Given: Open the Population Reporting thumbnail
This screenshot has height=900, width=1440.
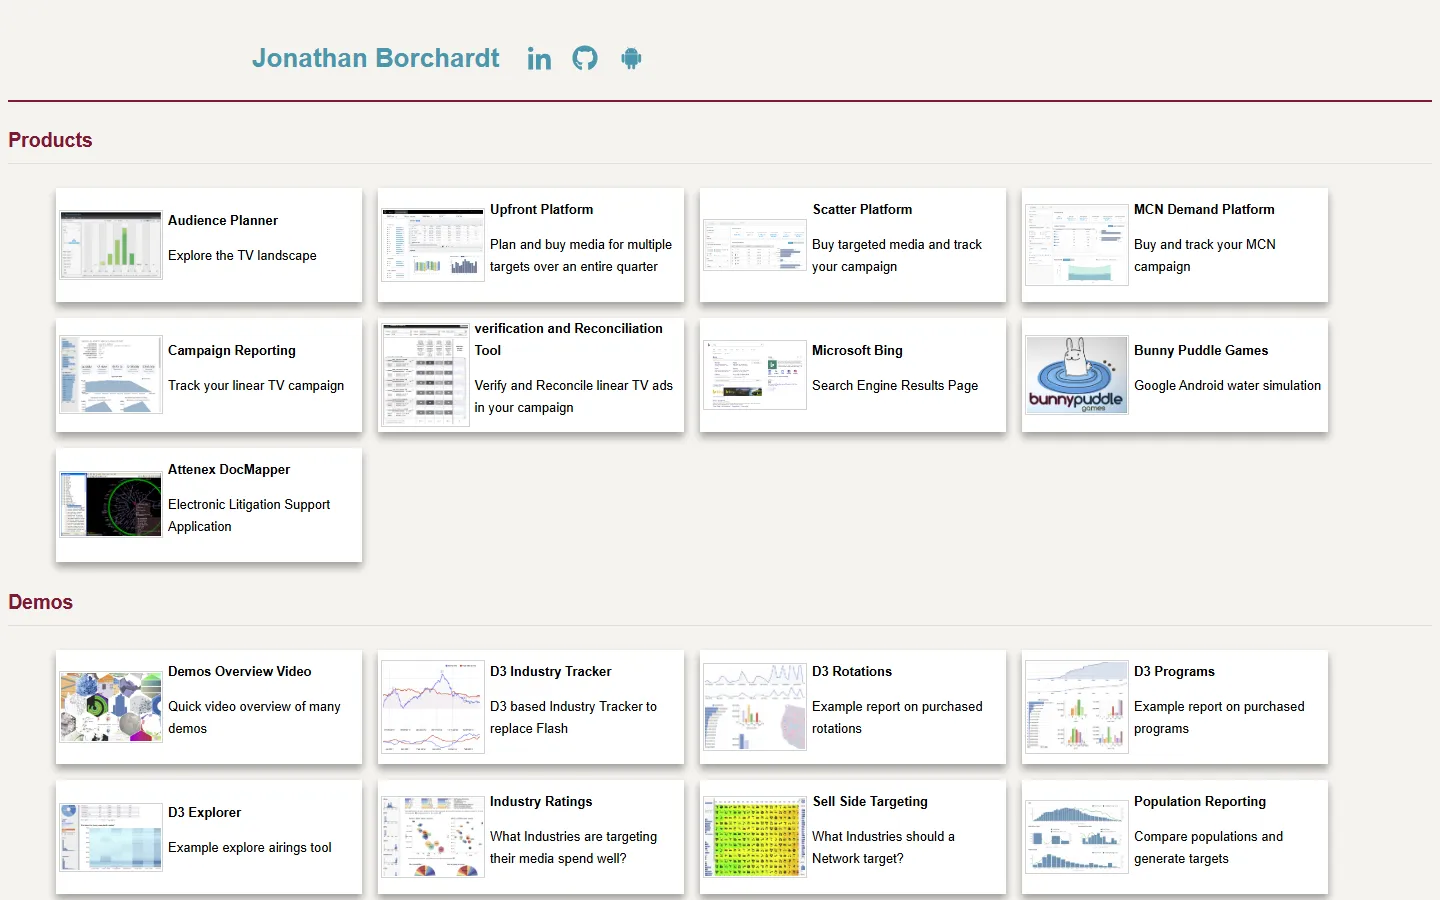Looking at the screenshot, I should click(x=1077, y=837).
